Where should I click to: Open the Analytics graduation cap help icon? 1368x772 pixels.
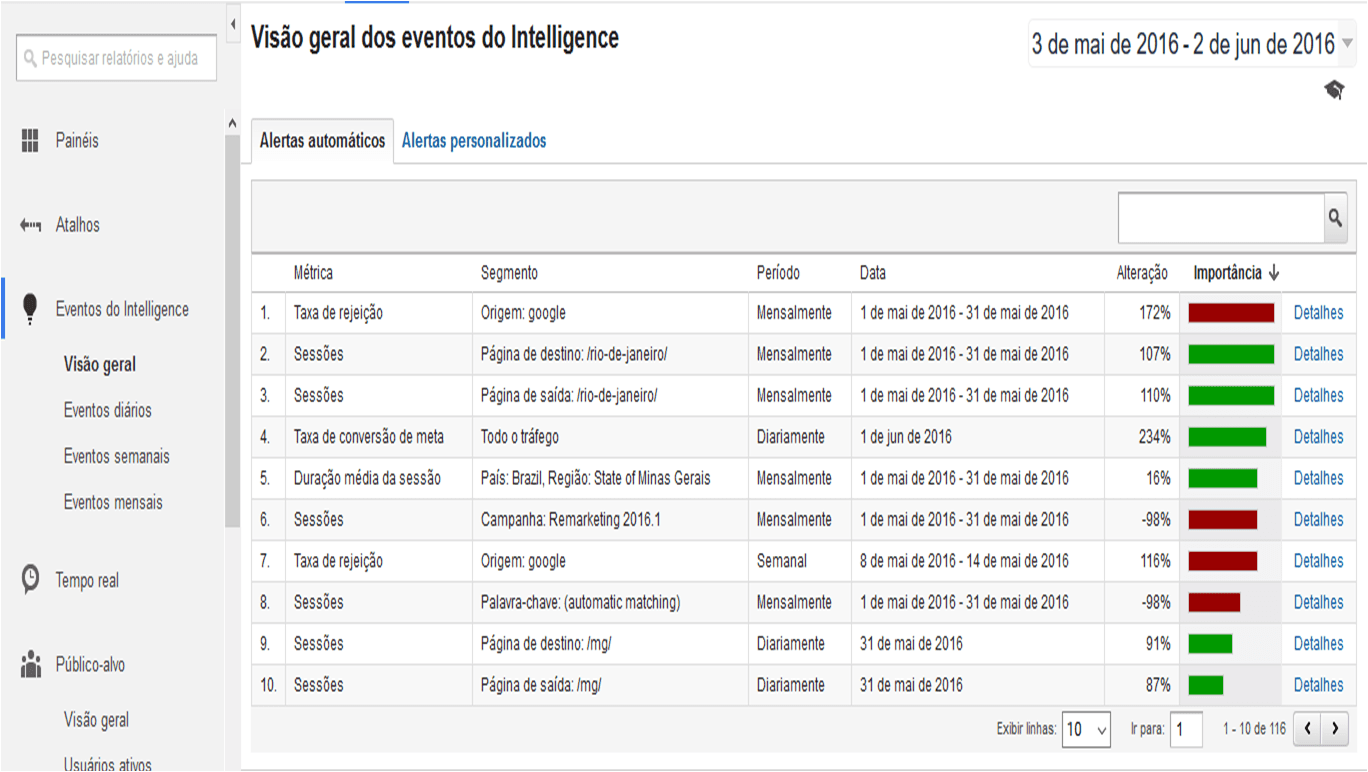(1334, 90)
